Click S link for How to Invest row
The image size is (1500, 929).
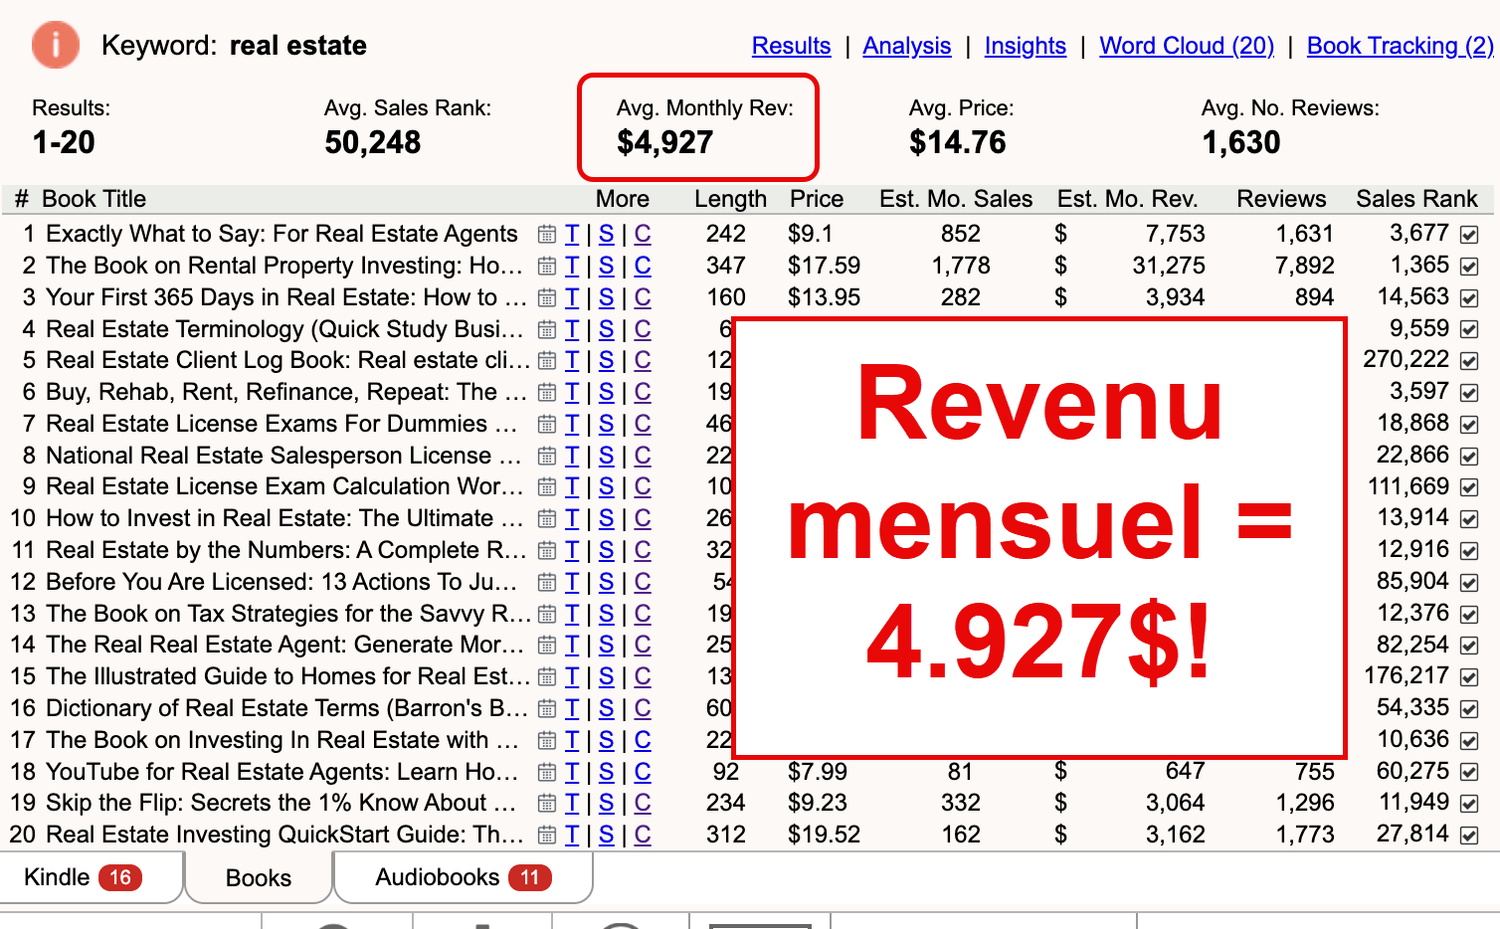click(x=607, y=519)
